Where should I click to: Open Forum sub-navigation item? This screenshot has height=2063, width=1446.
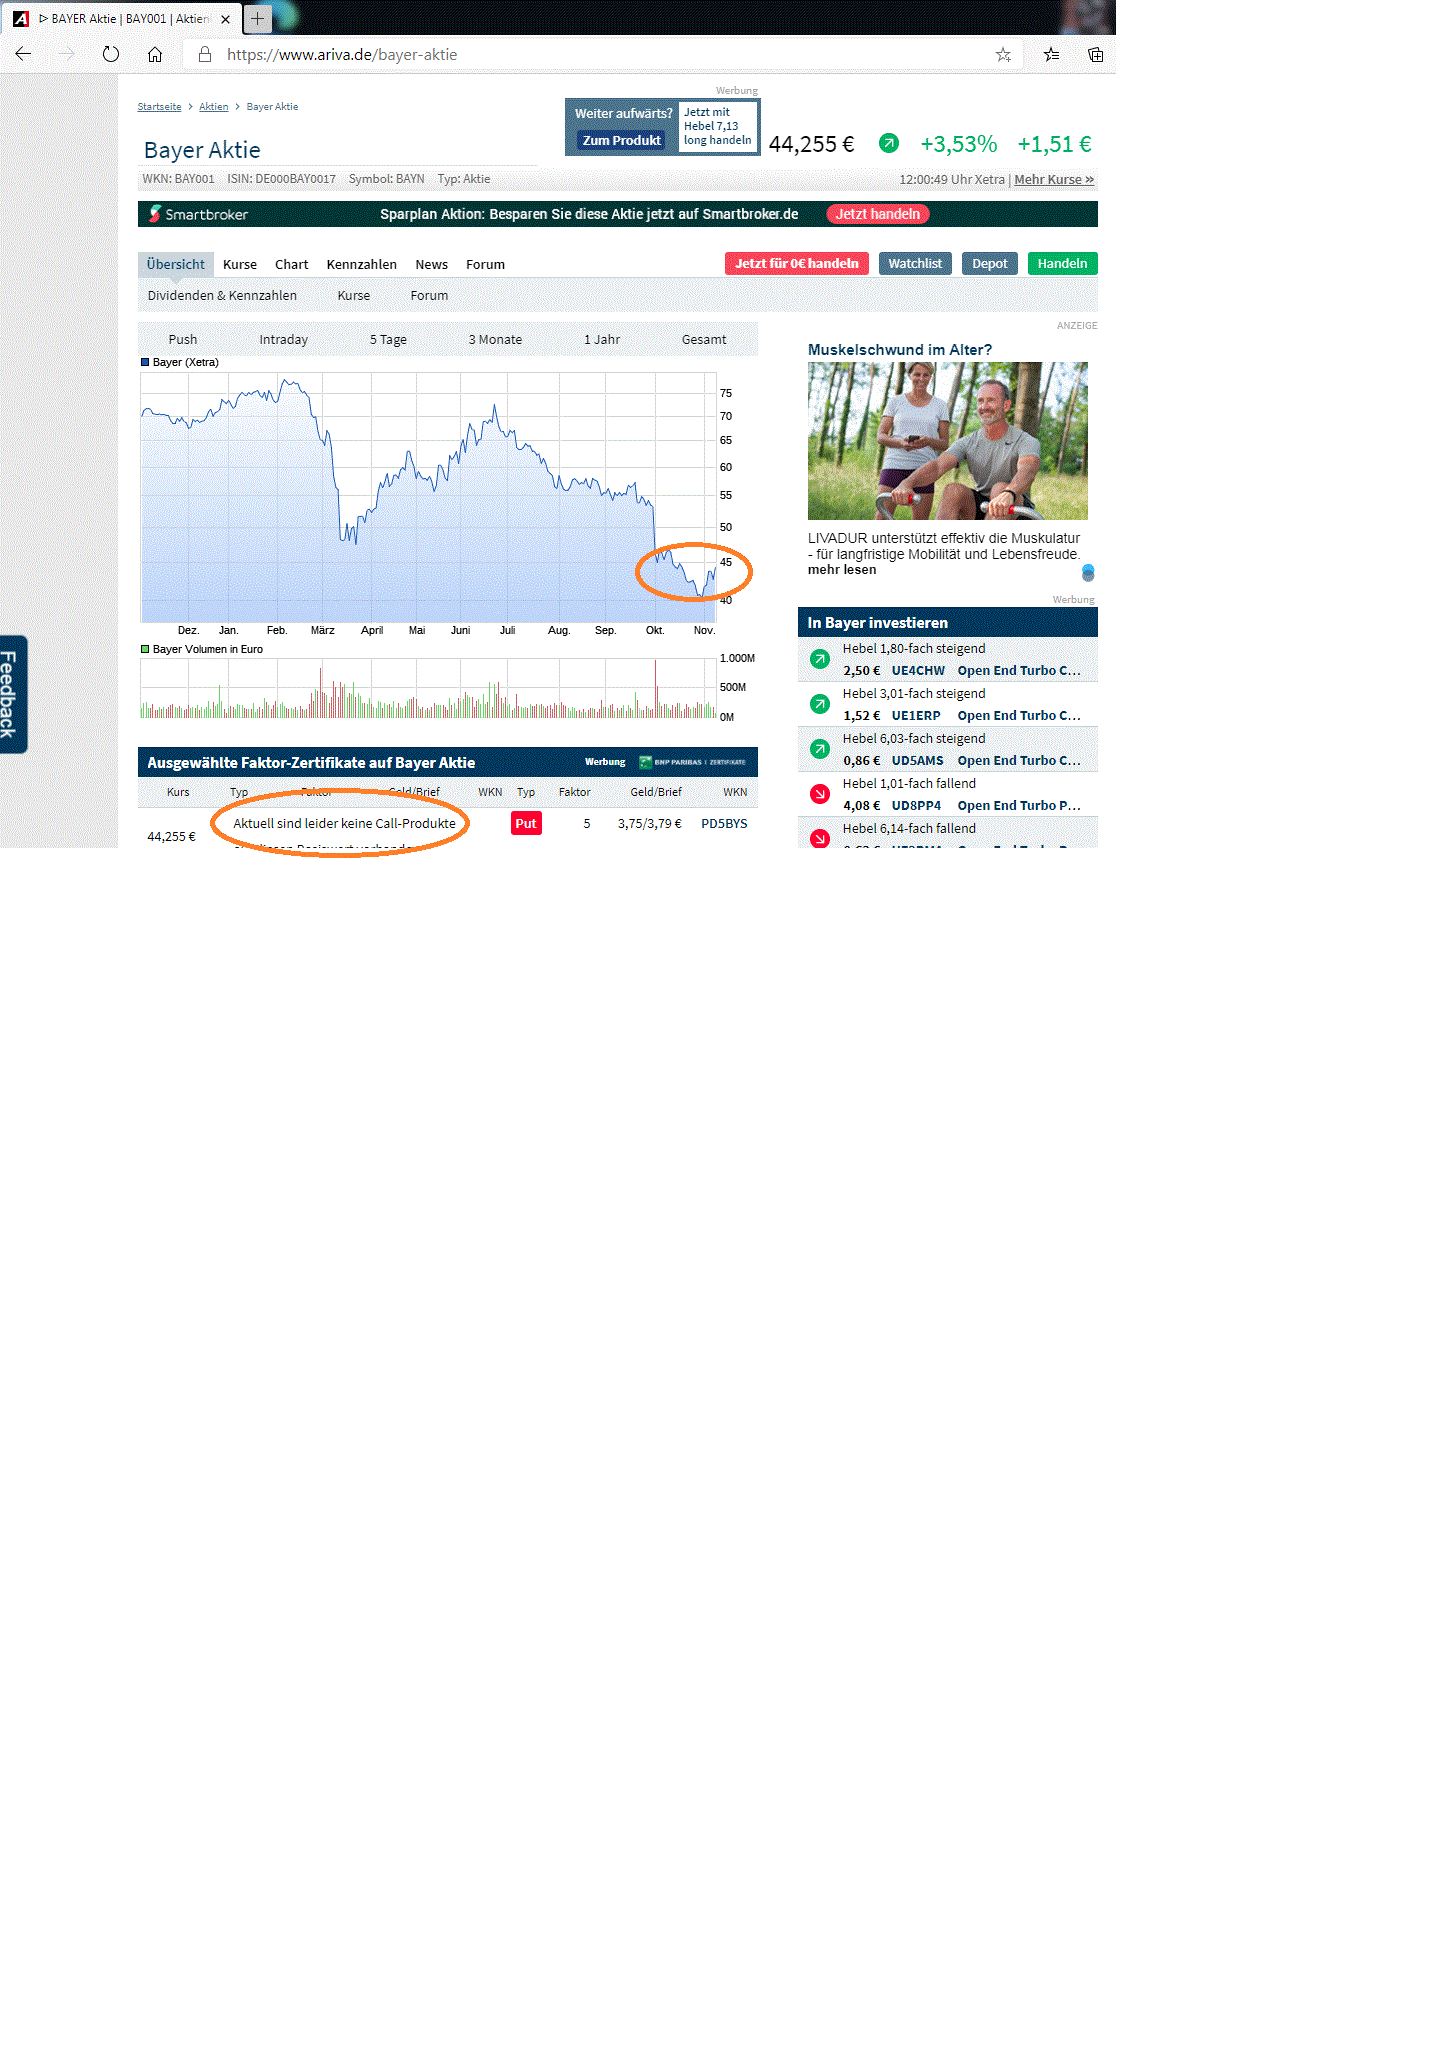(429, 295)
